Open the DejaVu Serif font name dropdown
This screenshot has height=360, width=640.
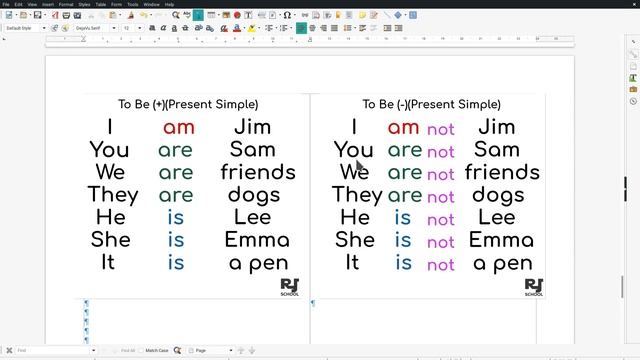pyautogui.click(x=114, y=28)
